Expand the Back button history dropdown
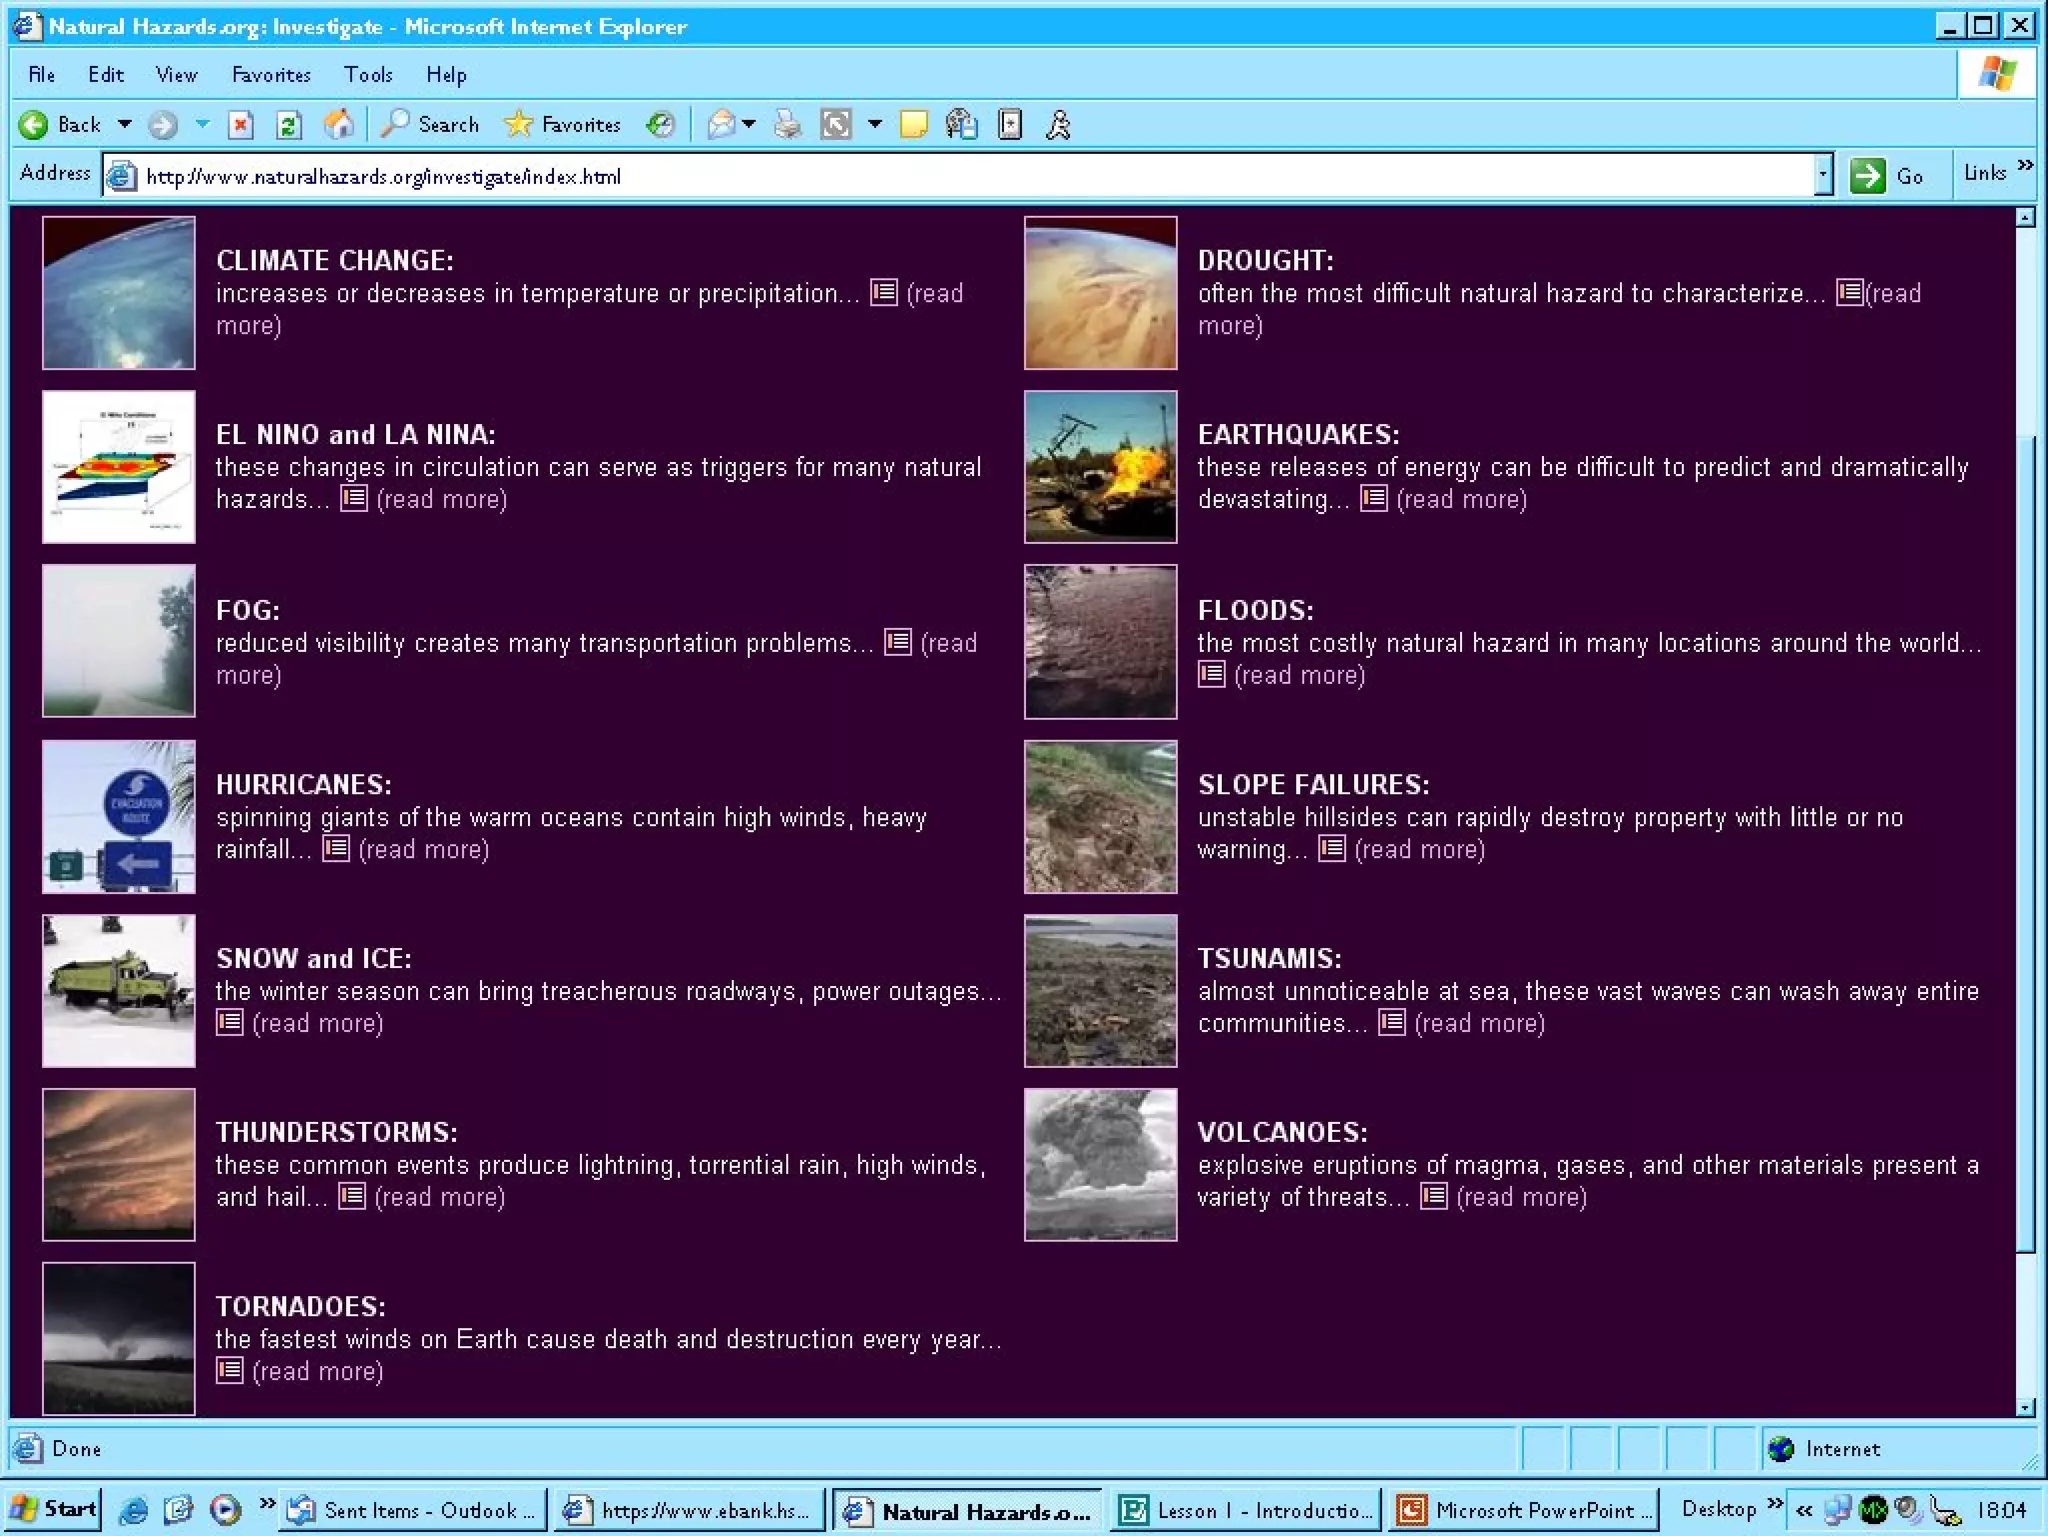2048x1536 pixels. coord(125,125)
